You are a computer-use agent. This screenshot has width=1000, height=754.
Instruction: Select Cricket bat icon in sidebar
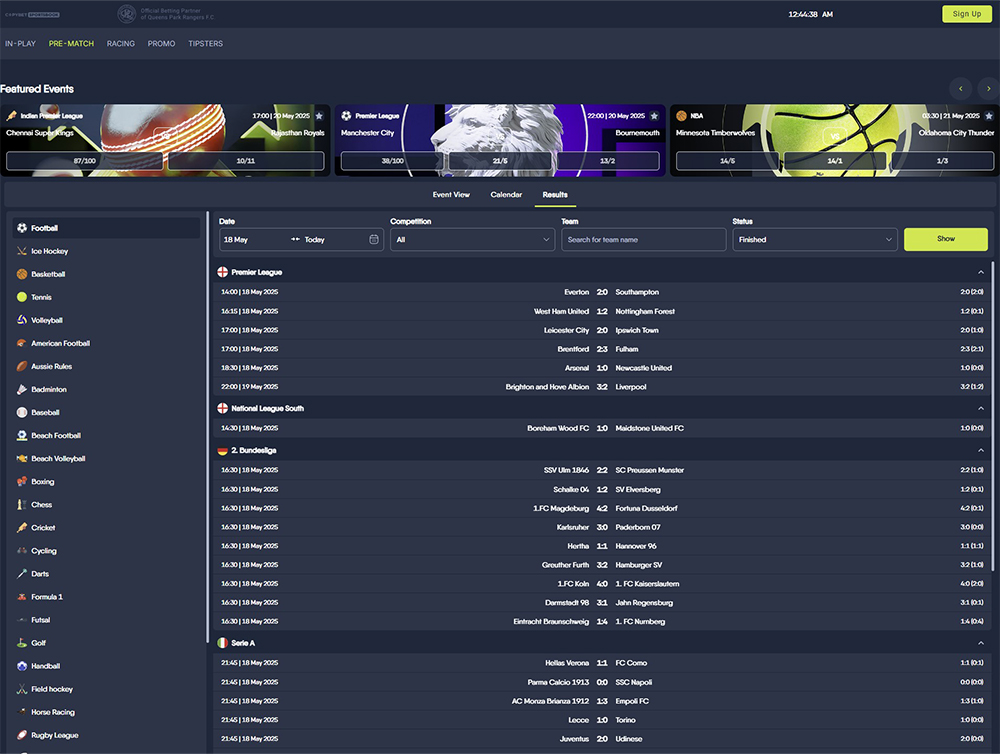pos(22,528)
